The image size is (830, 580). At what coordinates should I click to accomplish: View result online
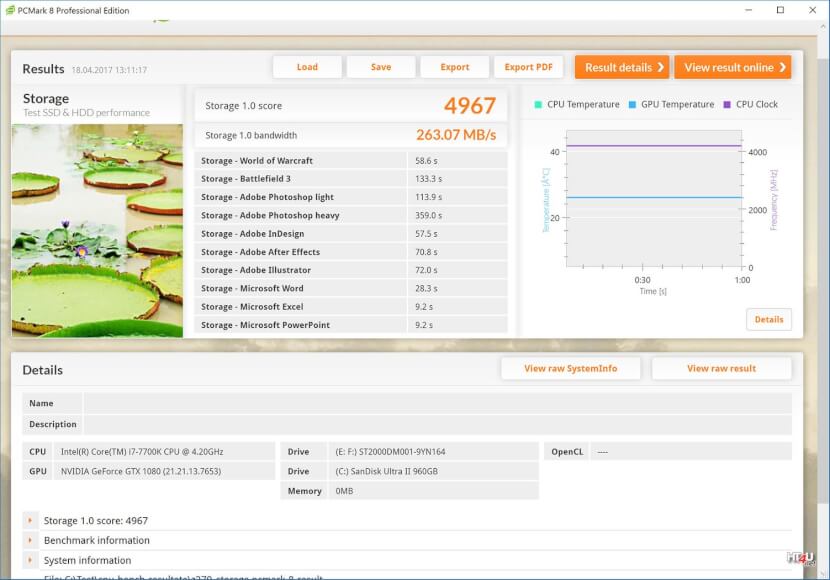(733, 67)
